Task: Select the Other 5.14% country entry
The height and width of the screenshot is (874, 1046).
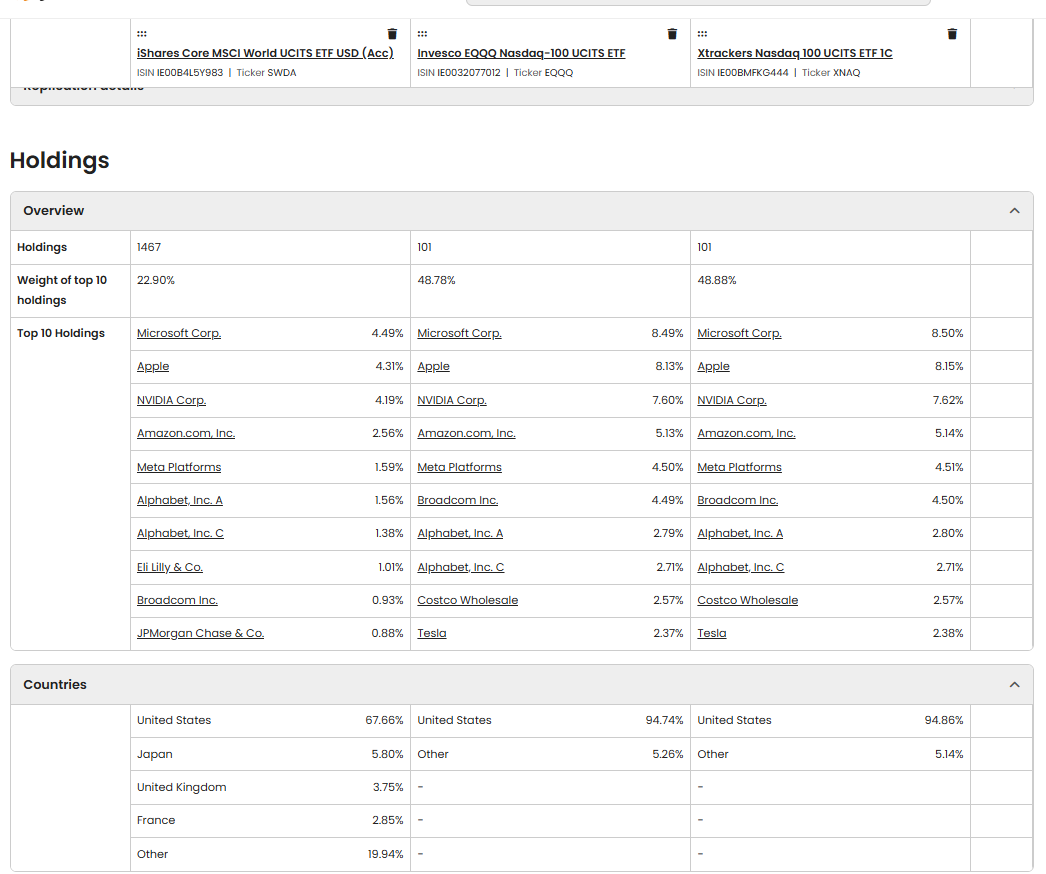Action: click(831, 754)
